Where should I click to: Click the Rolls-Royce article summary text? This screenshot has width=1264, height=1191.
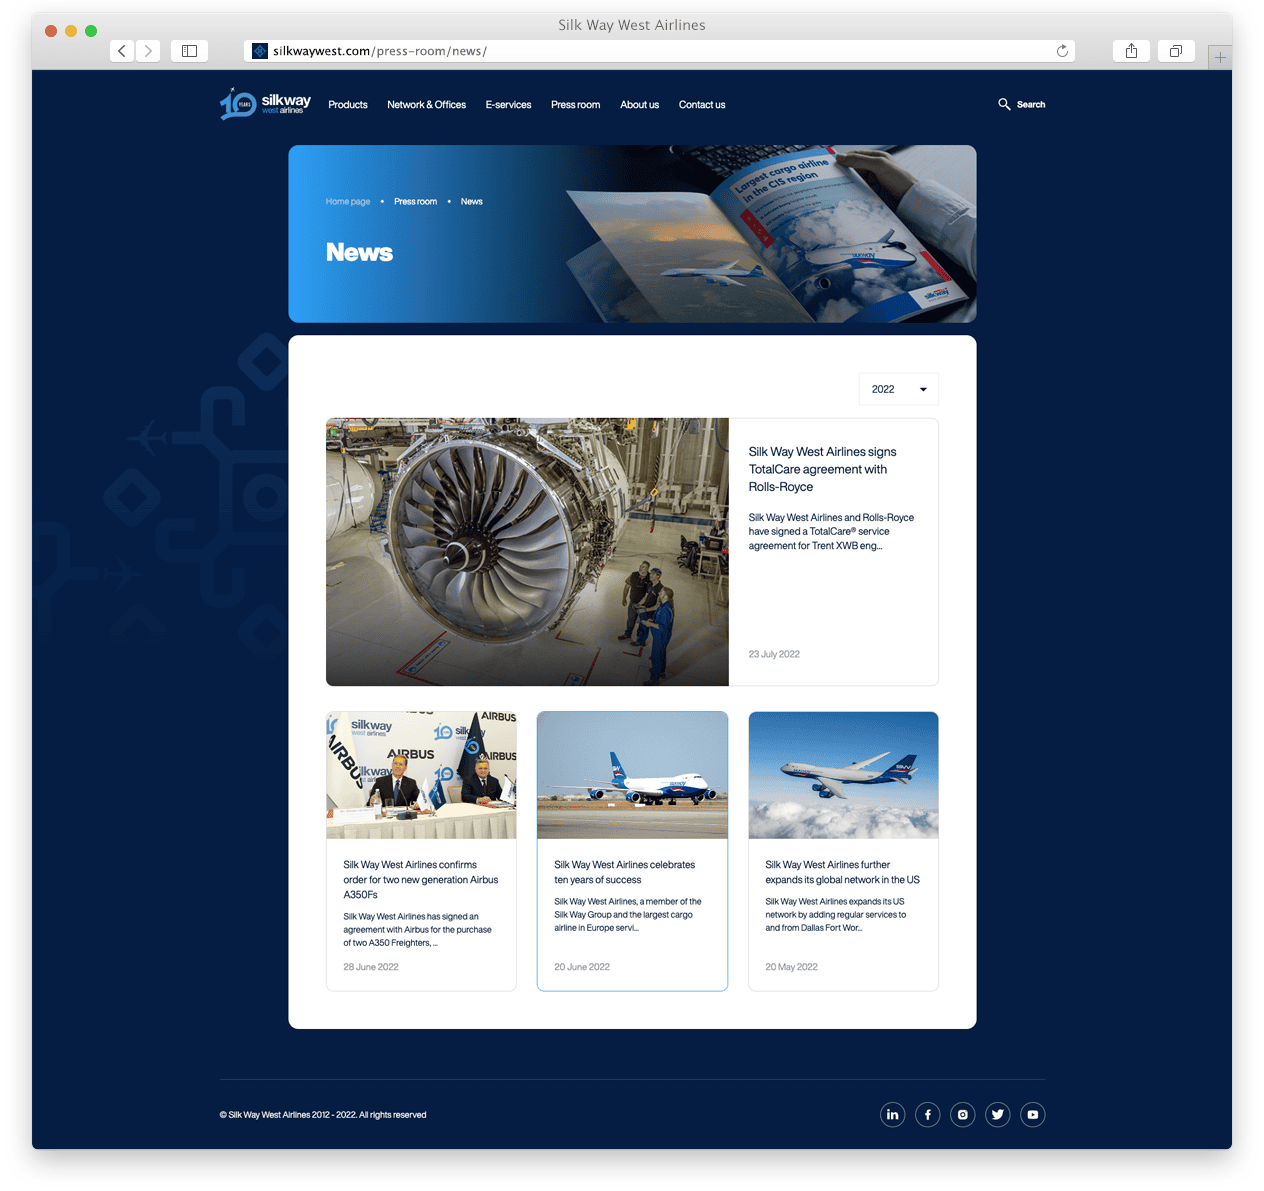pyautogui.click(x=831, y=532)
